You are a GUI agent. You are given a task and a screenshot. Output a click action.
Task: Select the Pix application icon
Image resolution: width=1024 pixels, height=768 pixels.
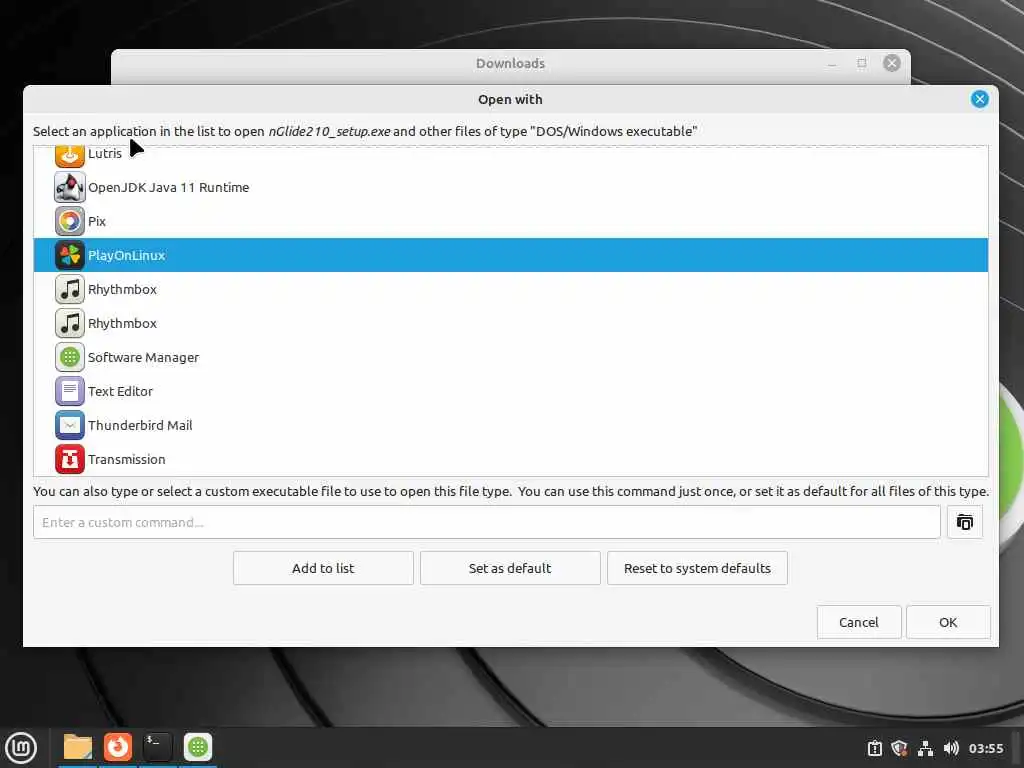coord(69,221)
